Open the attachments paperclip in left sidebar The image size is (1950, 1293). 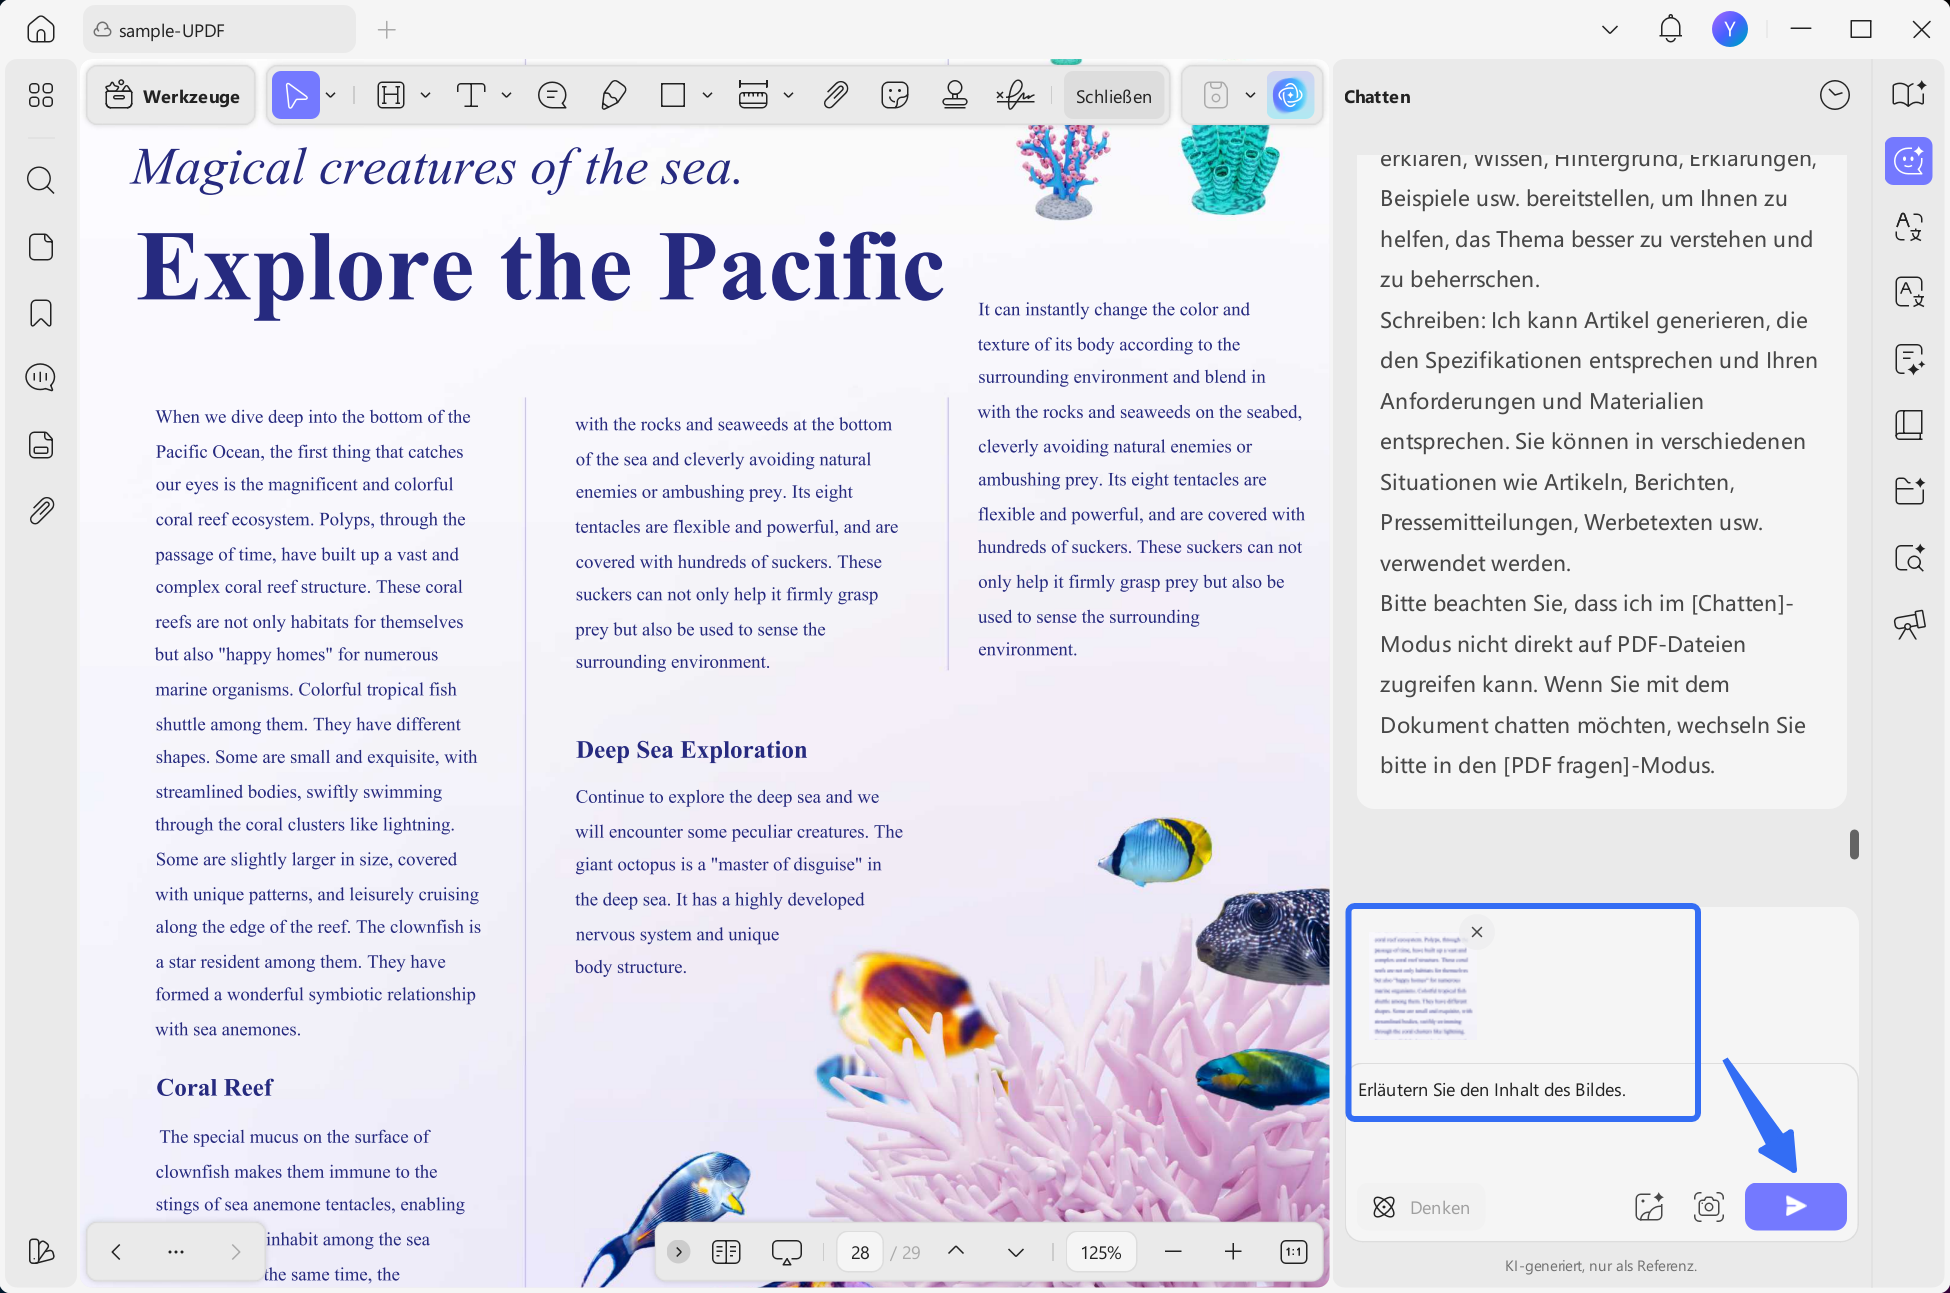point(41,511)
